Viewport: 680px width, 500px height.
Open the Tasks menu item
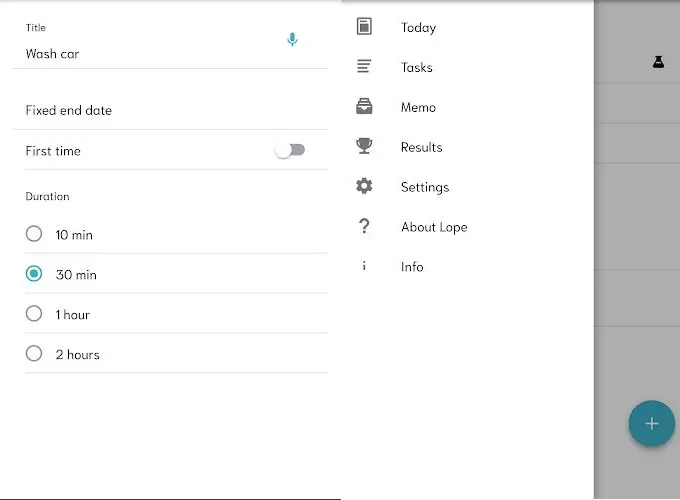click(468, 67)
